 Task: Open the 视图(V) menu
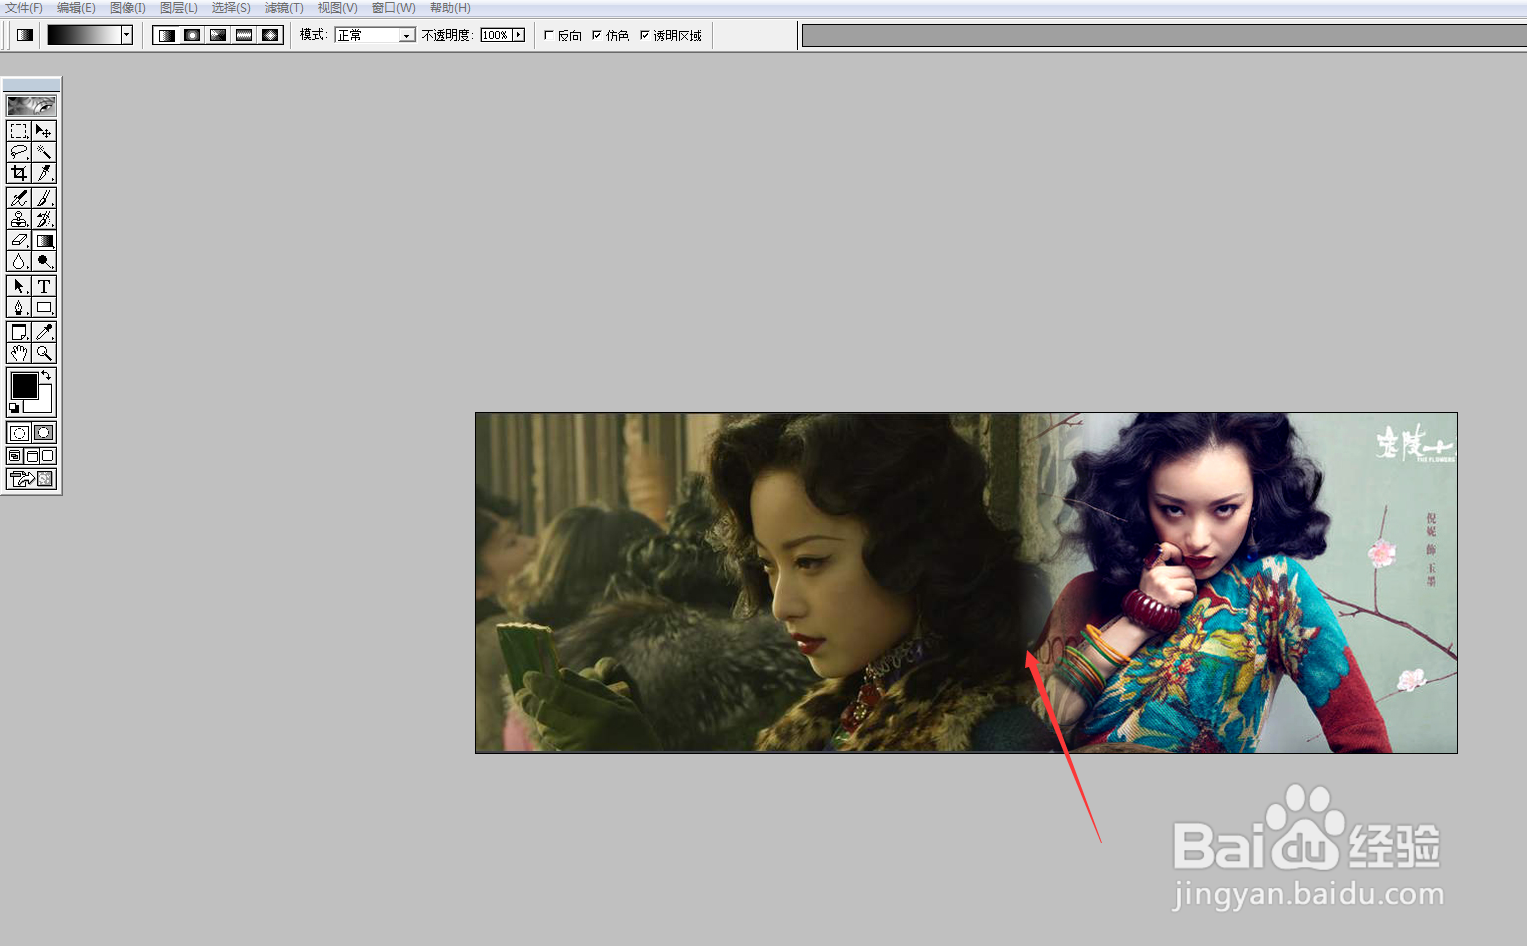337,8
